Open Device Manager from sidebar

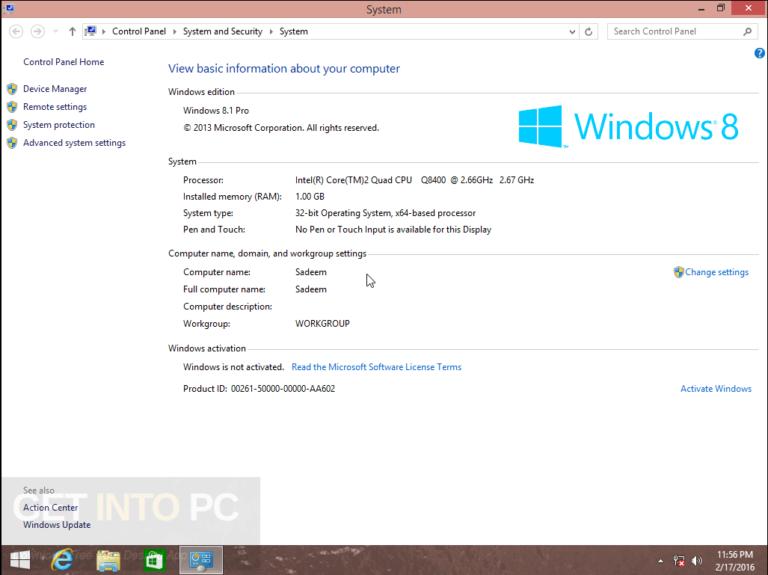pos(55,89)
